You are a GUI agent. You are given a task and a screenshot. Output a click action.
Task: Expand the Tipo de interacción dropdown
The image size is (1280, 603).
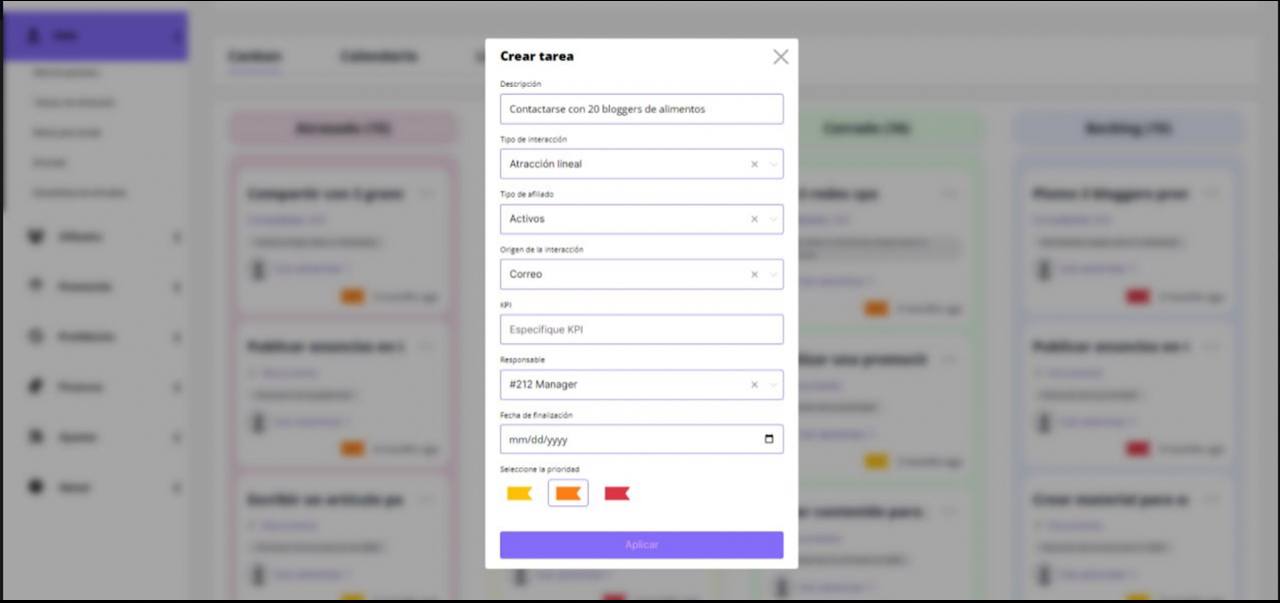coord(773,164)
